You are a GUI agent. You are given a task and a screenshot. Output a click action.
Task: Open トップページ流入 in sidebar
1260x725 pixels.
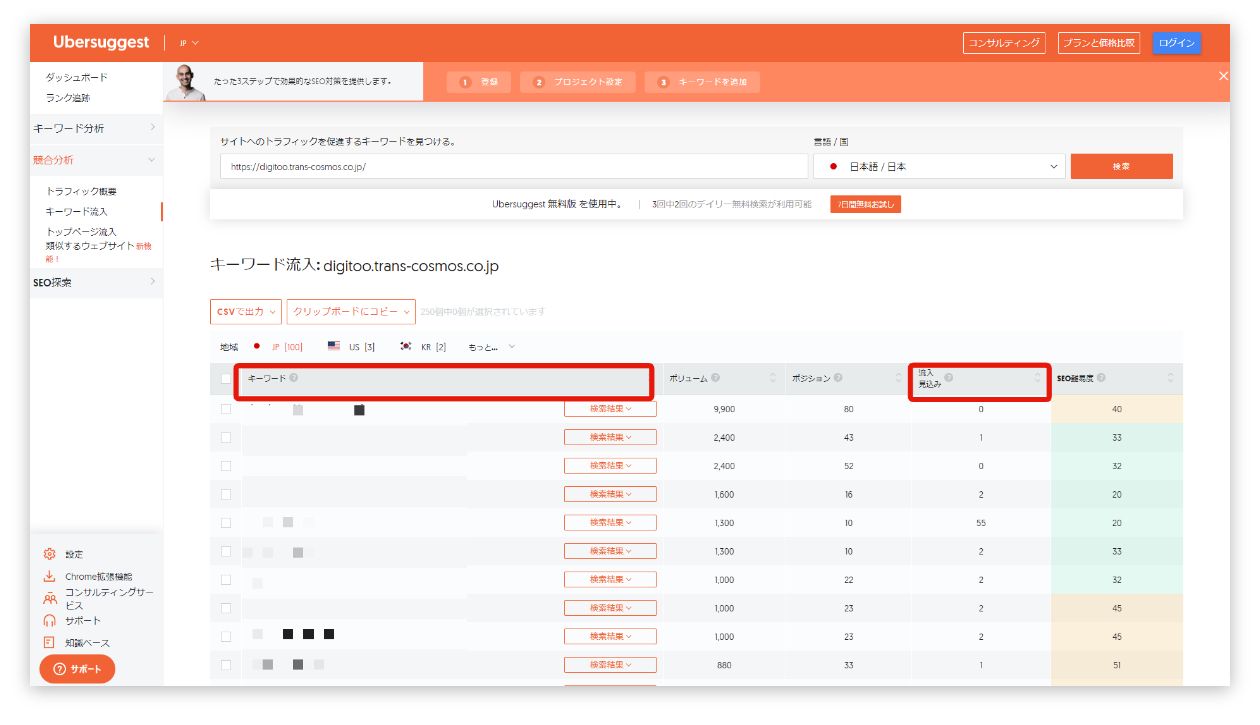(x=82, y=232)
